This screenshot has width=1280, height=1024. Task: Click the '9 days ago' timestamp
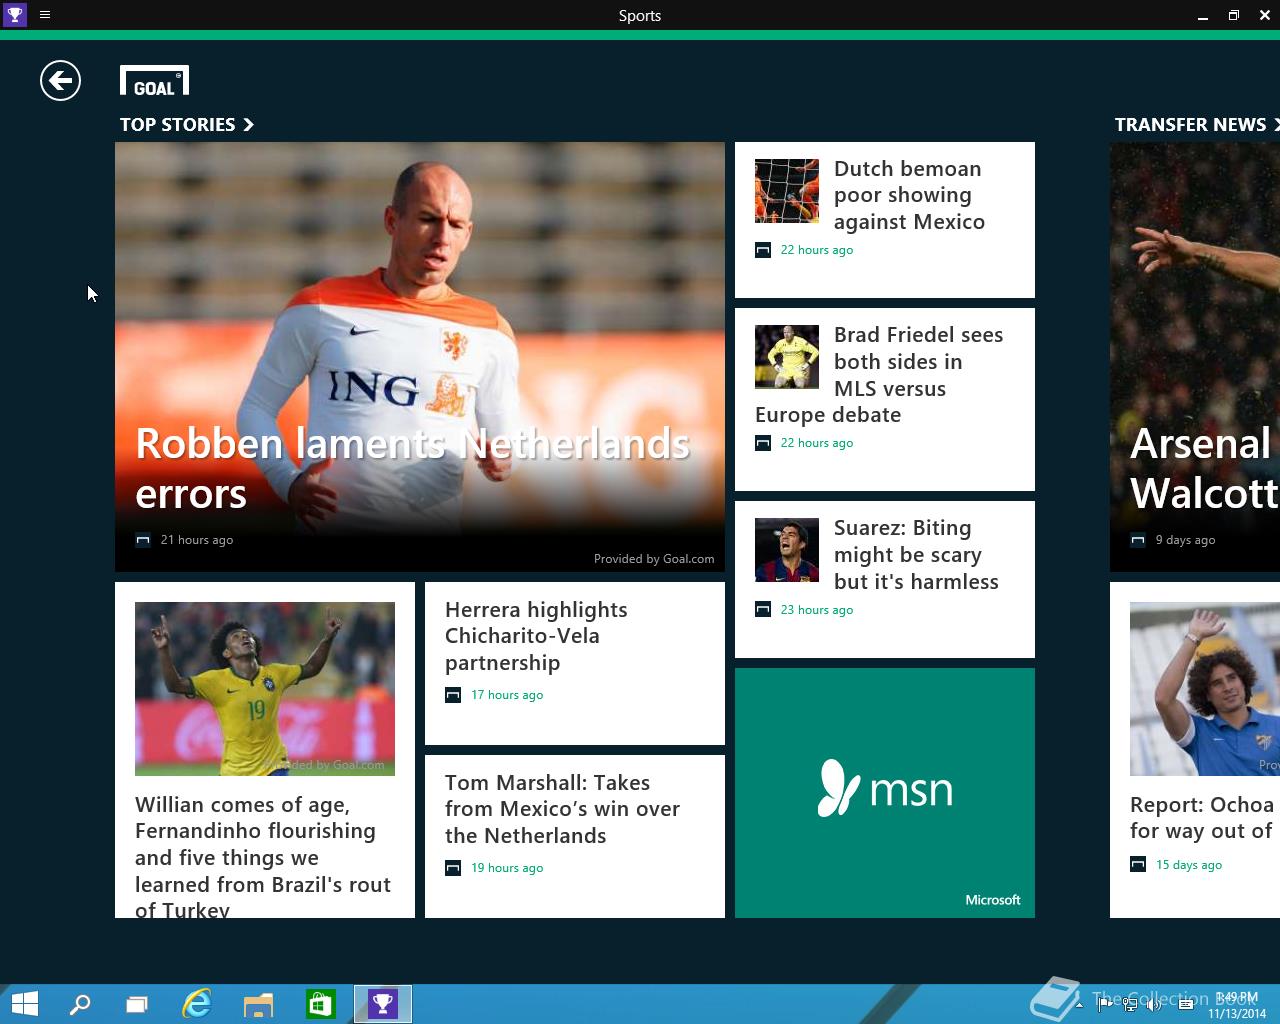(1186, 540)
